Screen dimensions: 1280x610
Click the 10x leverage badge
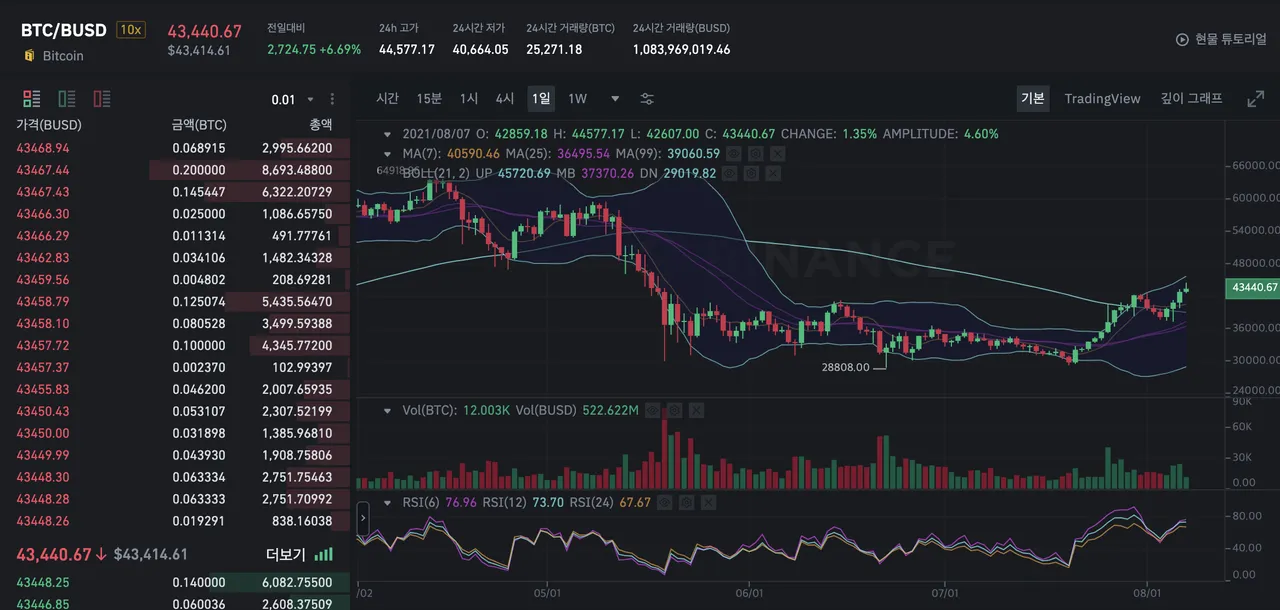130,30
